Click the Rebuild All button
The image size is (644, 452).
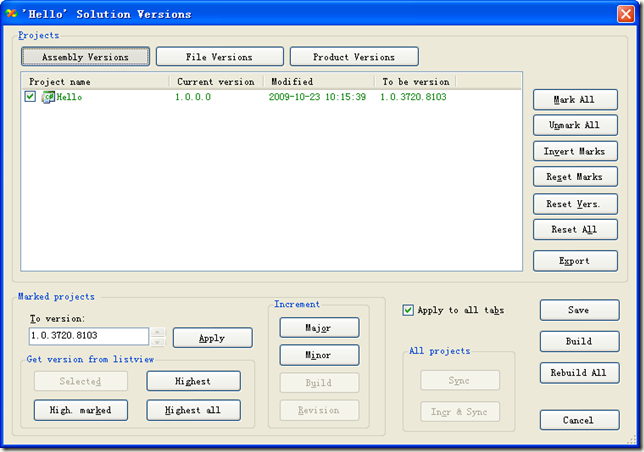pyautogui.click(x=579, y=372)
